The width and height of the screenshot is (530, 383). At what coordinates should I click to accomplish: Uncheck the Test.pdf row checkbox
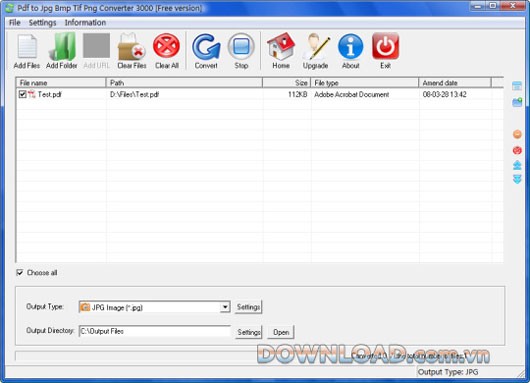point(22,94)
